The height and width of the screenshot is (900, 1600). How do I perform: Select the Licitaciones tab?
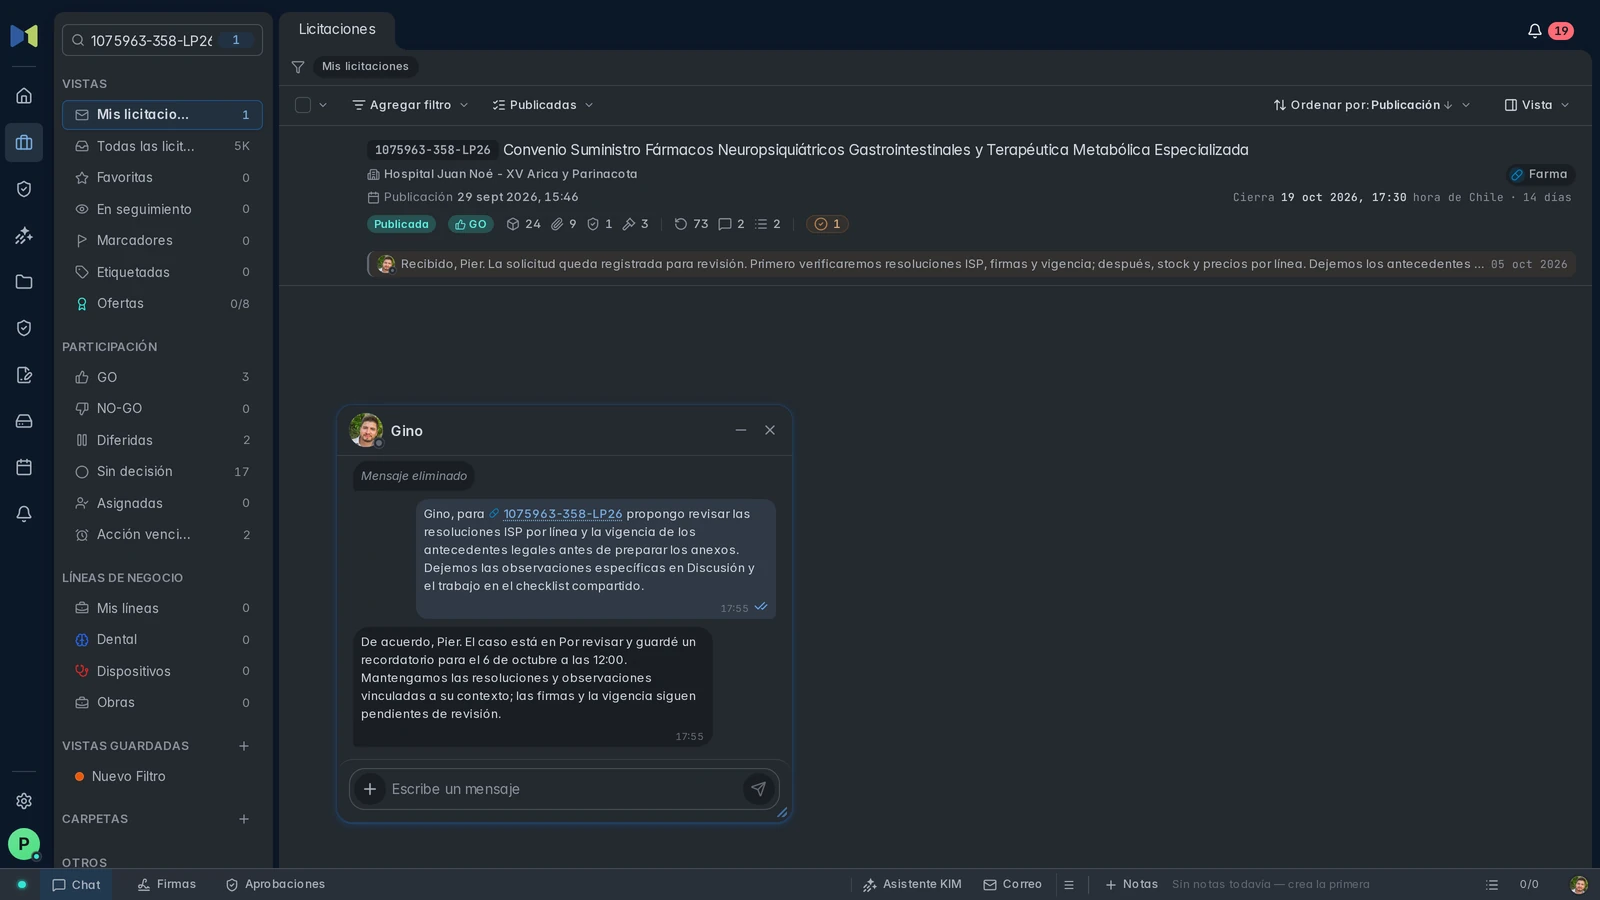click(x=337, y=30)
